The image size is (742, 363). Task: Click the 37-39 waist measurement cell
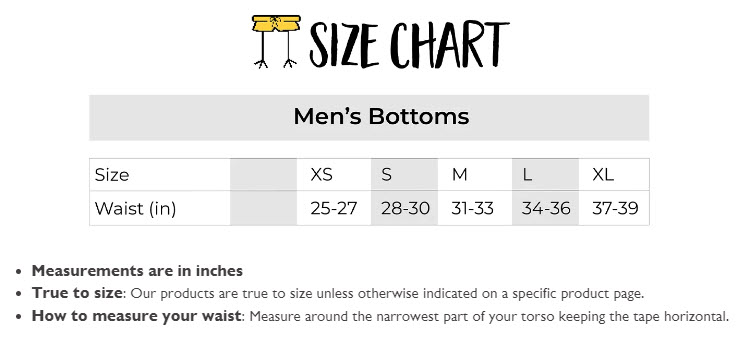point(614,208)
